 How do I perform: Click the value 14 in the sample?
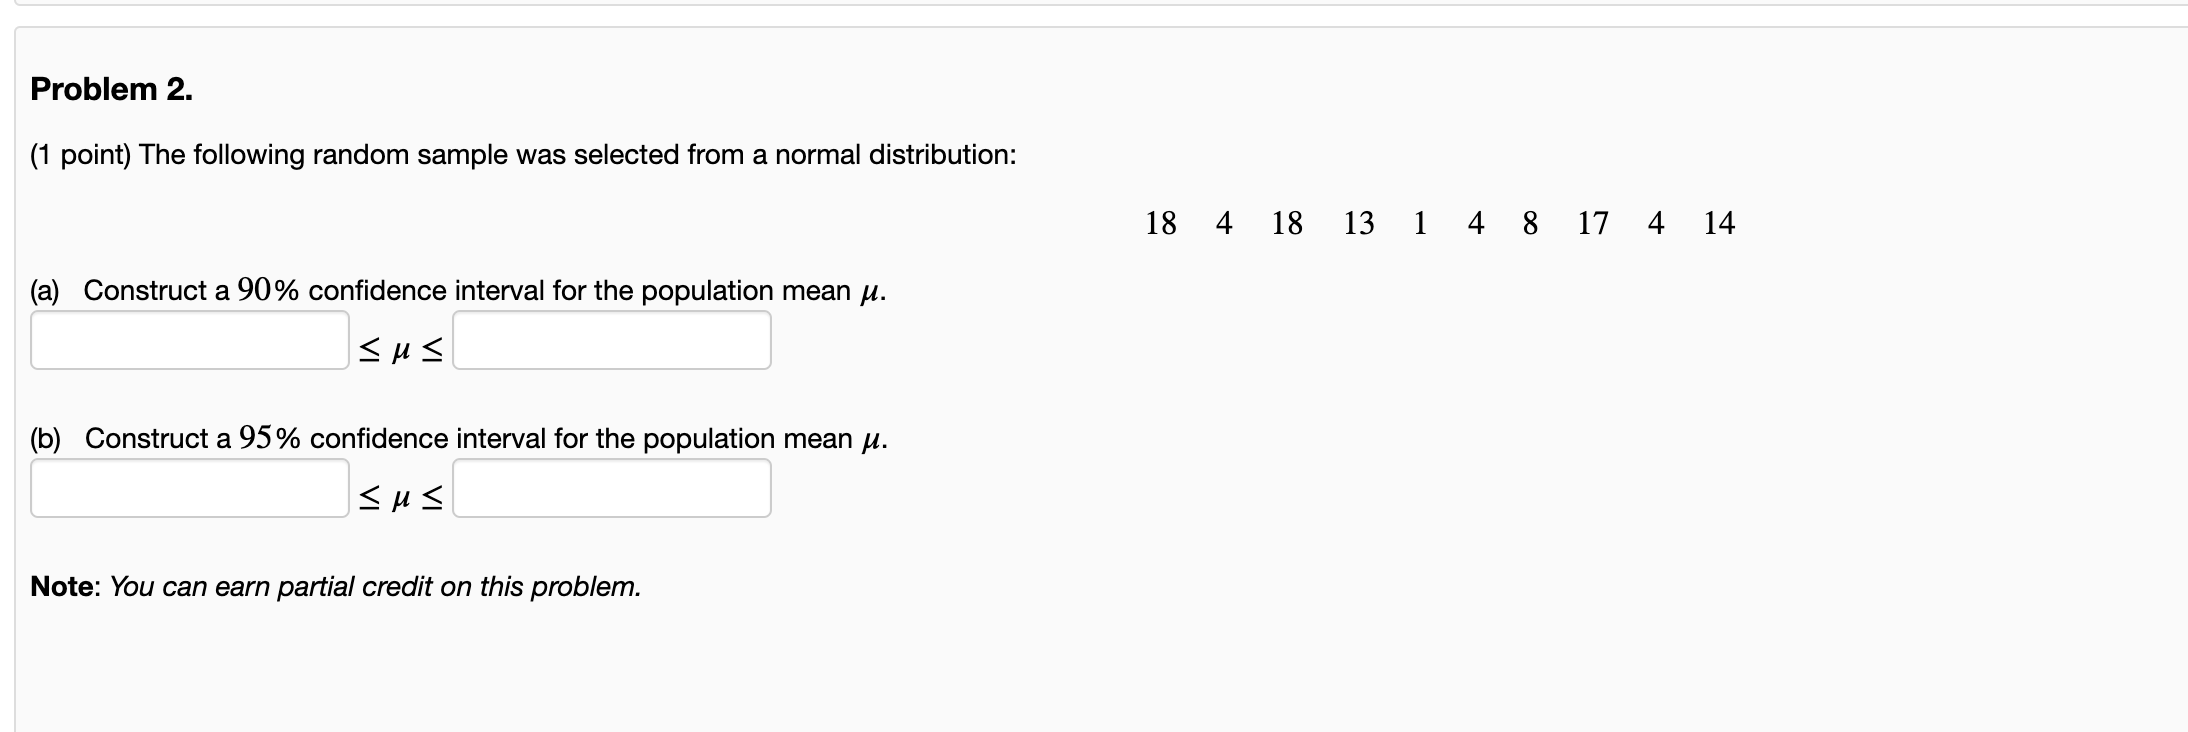tap(1719, 222)
